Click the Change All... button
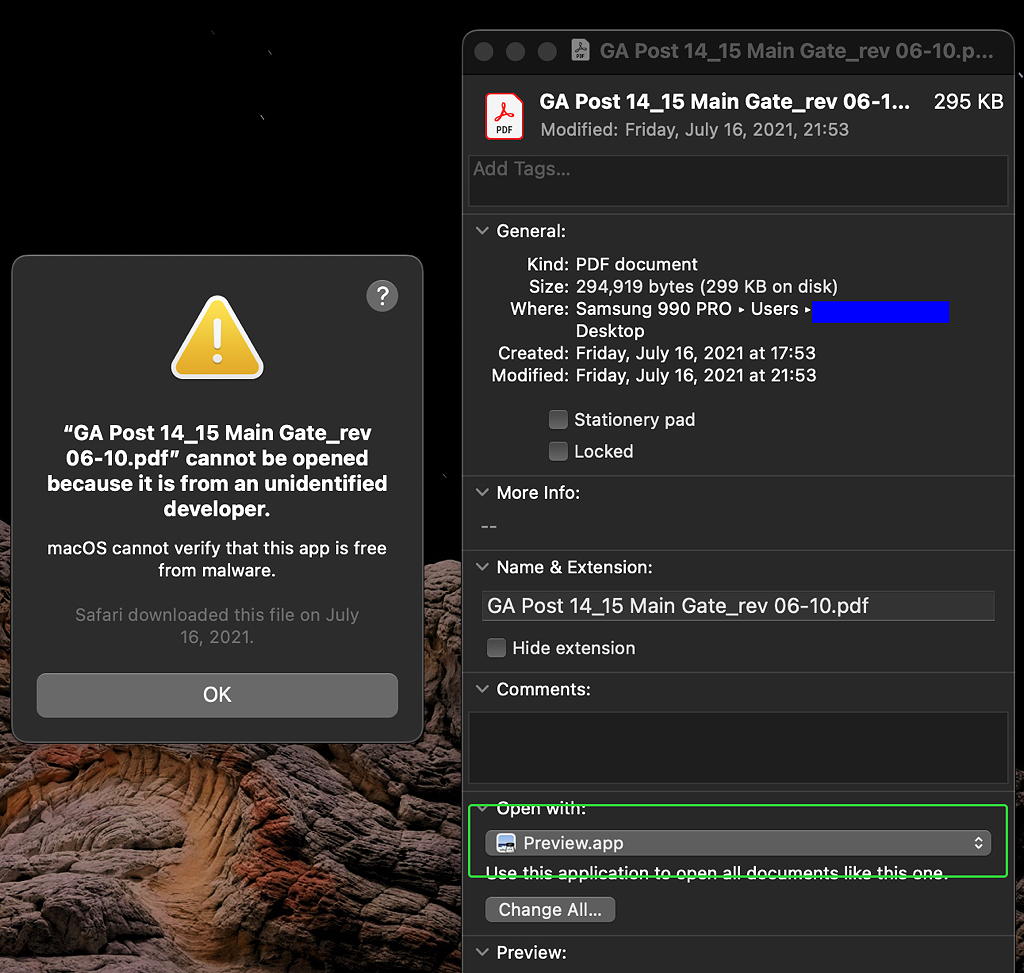 (550, 910)
